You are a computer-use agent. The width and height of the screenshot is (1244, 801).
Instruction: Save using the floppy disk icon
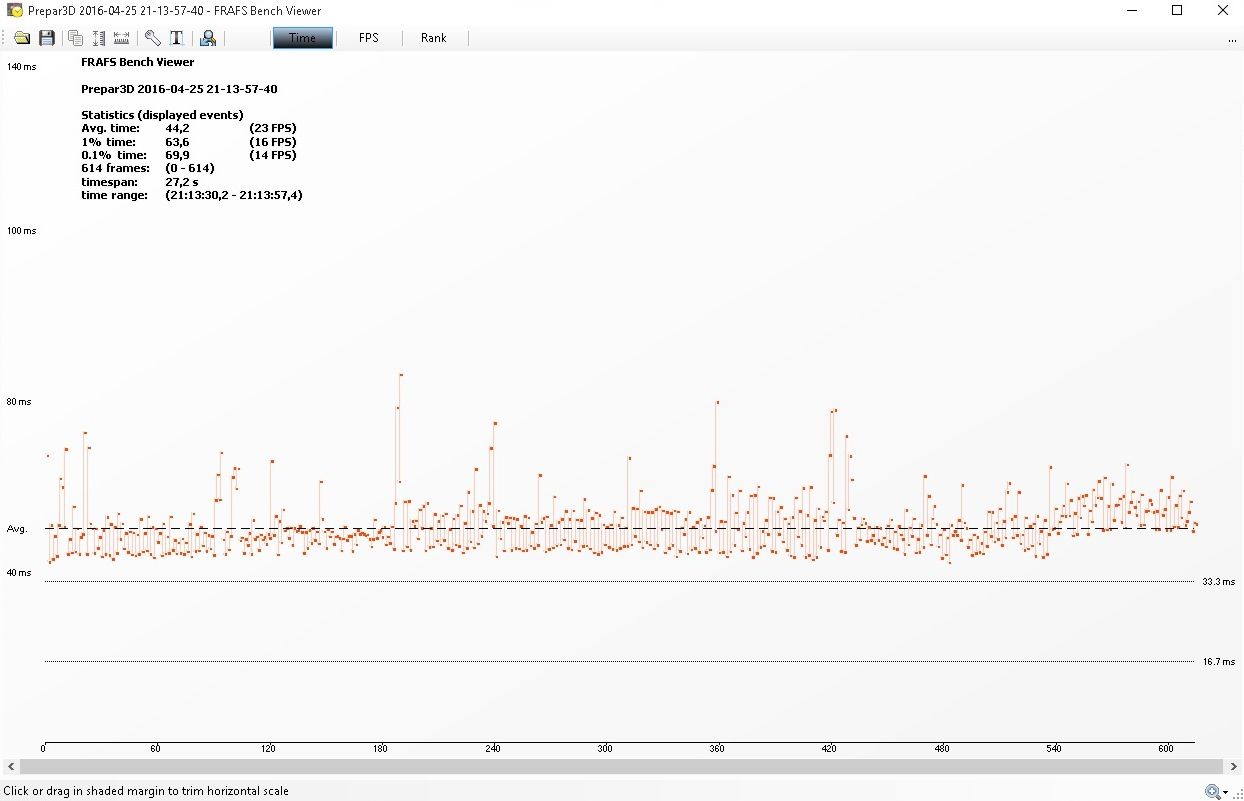pyautogui.click(x=47, y=38)
